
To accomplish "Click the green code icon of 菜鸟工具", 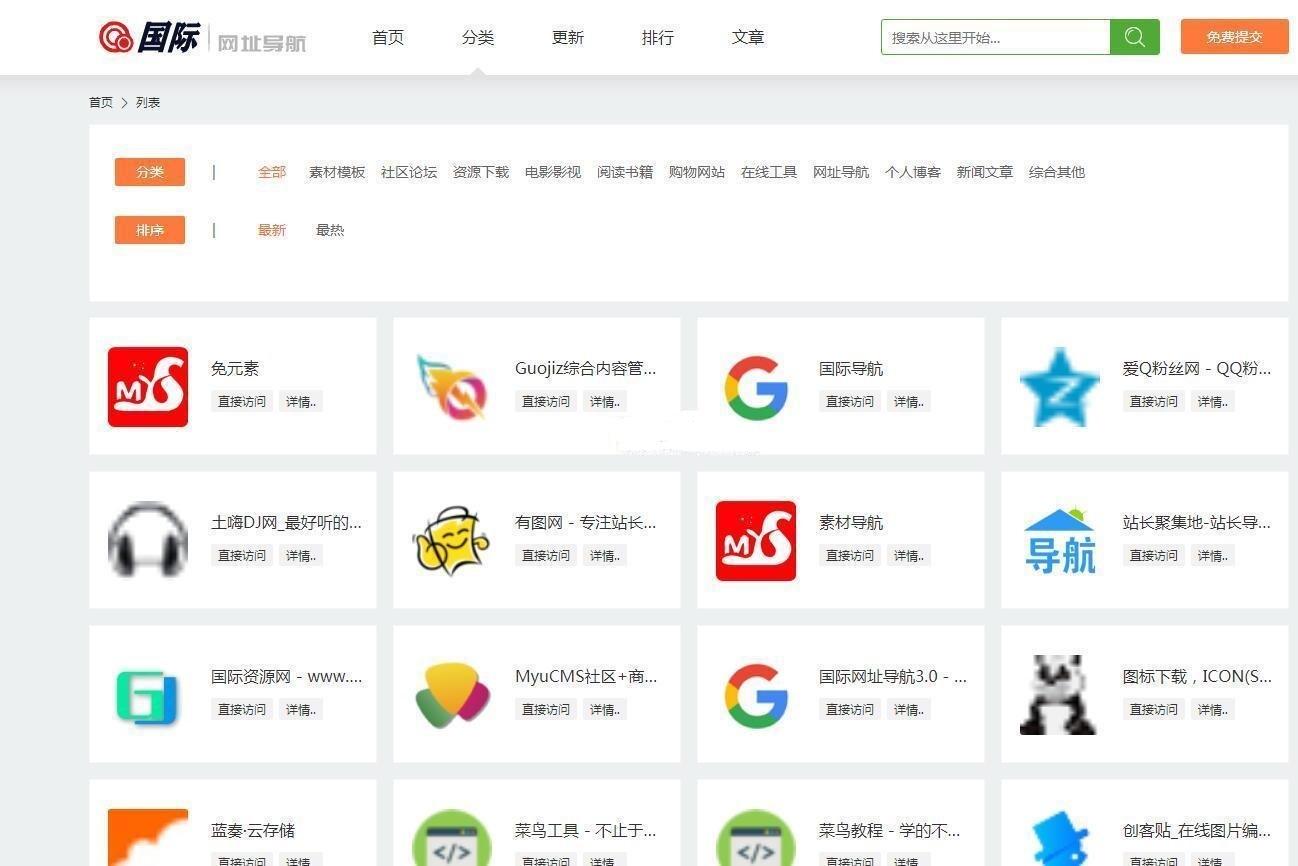I will click(x=451, y=840).
